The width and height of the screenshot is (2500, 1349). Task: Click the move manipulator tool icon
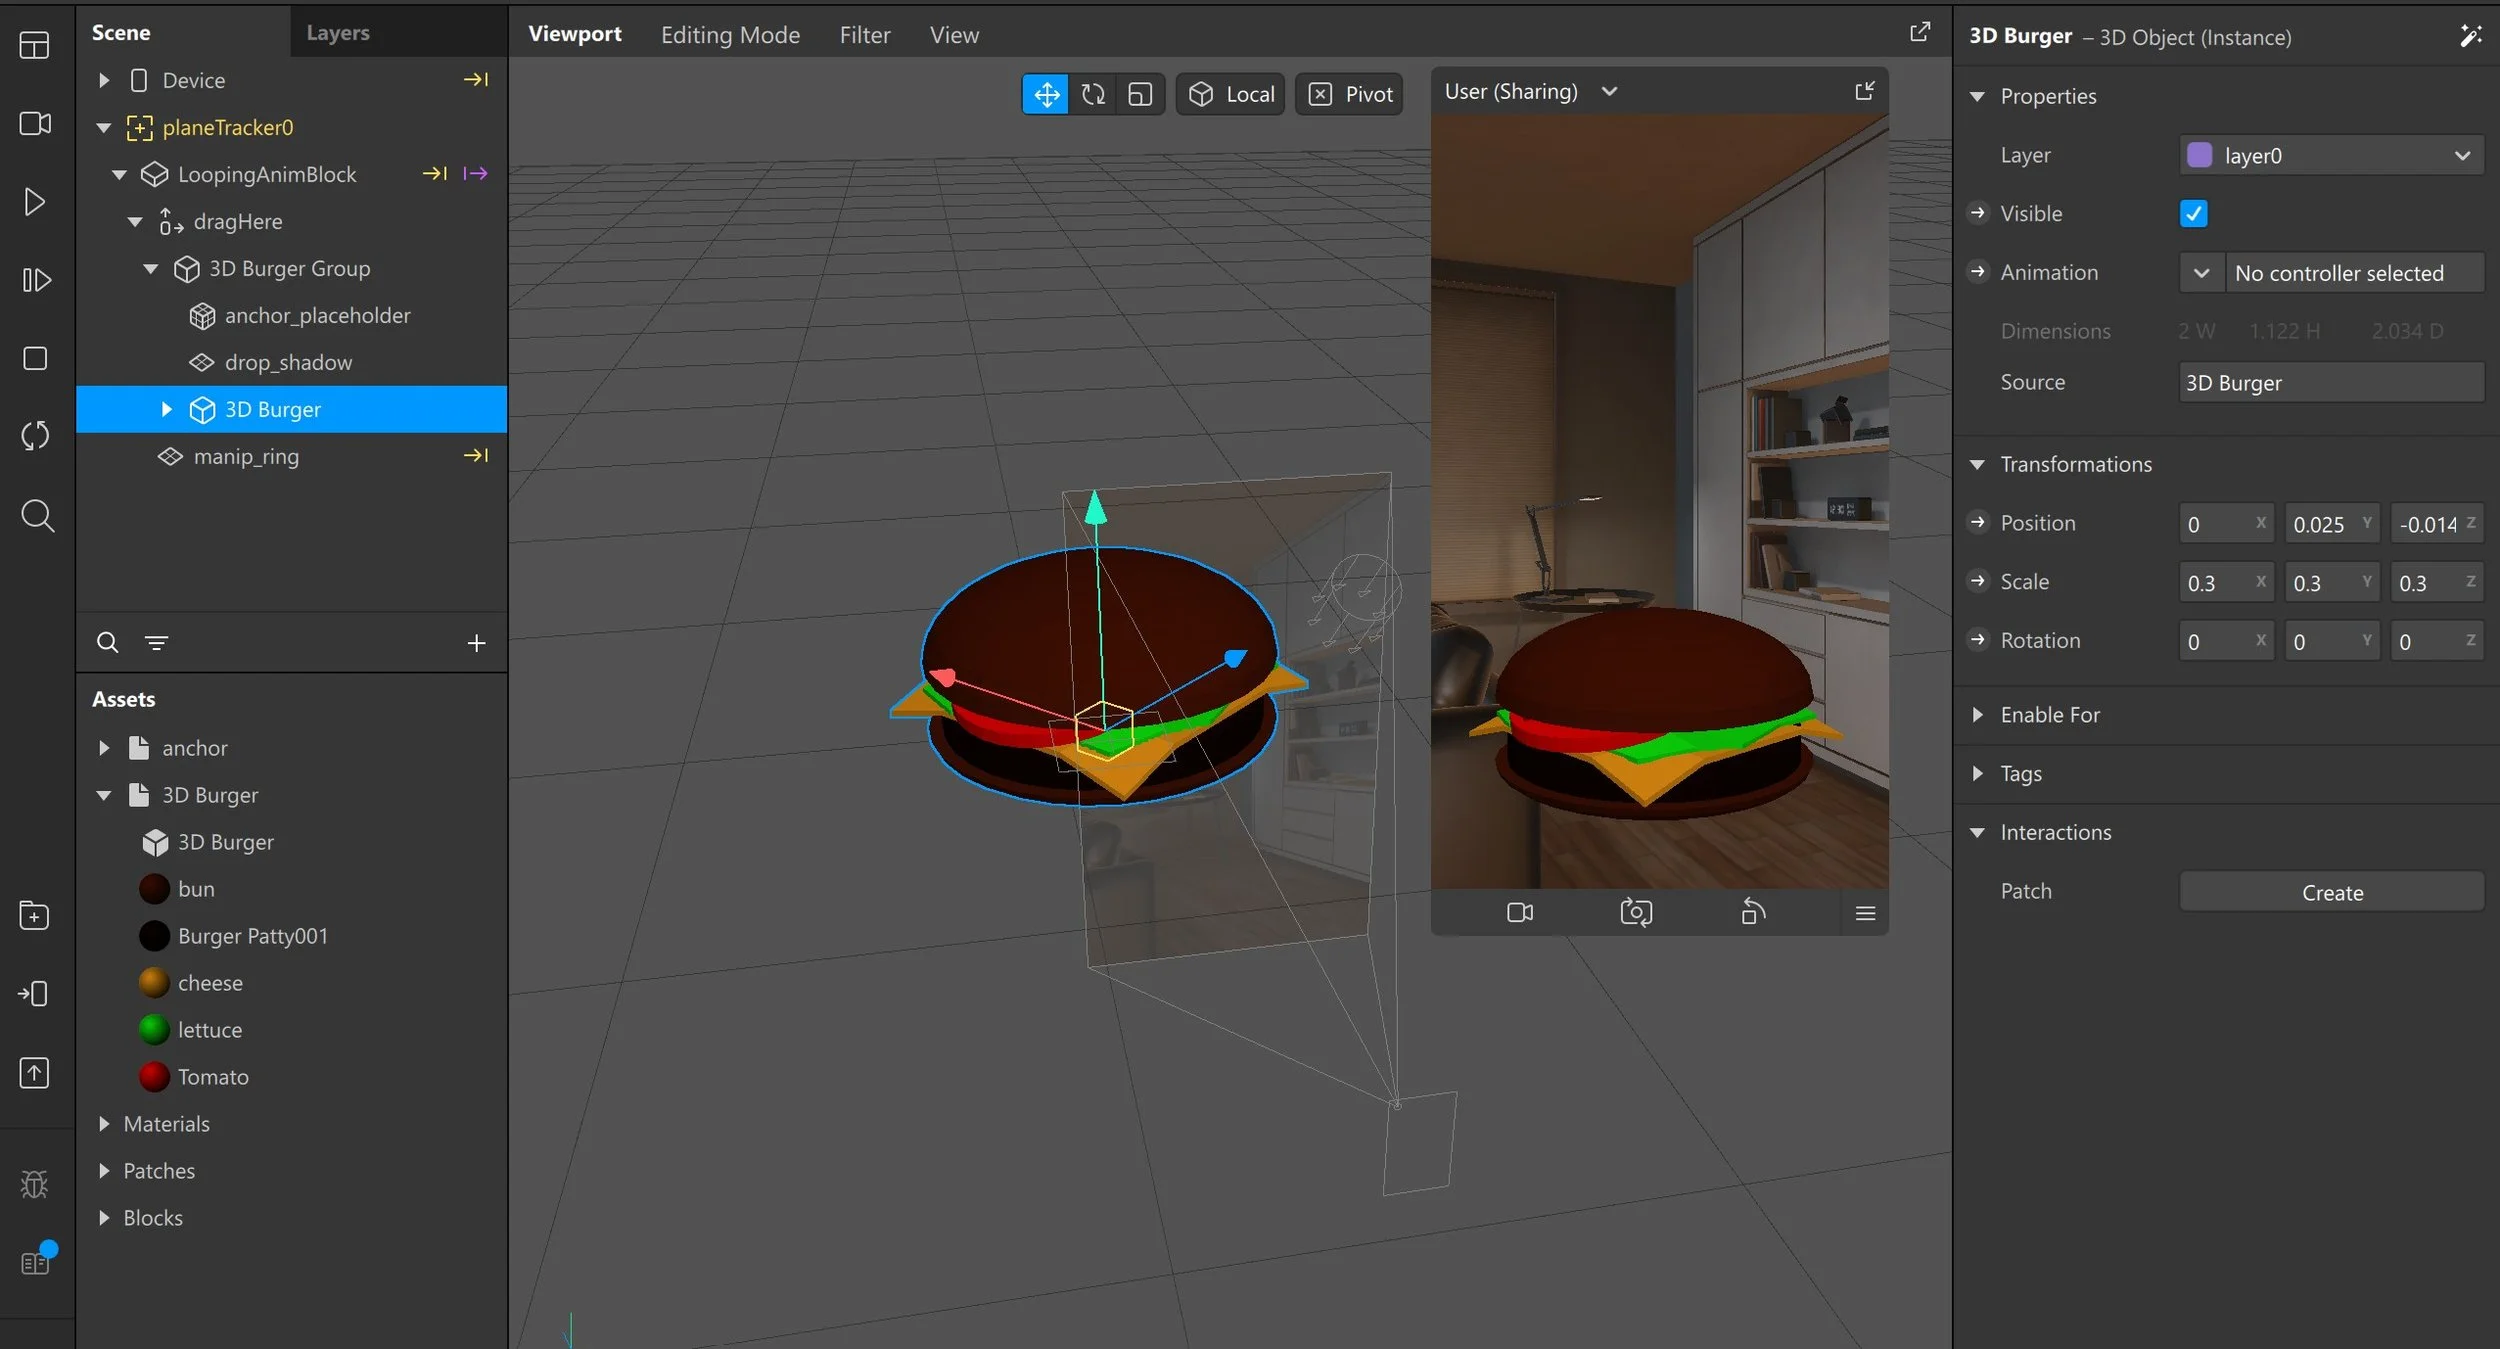point(1046,94)
